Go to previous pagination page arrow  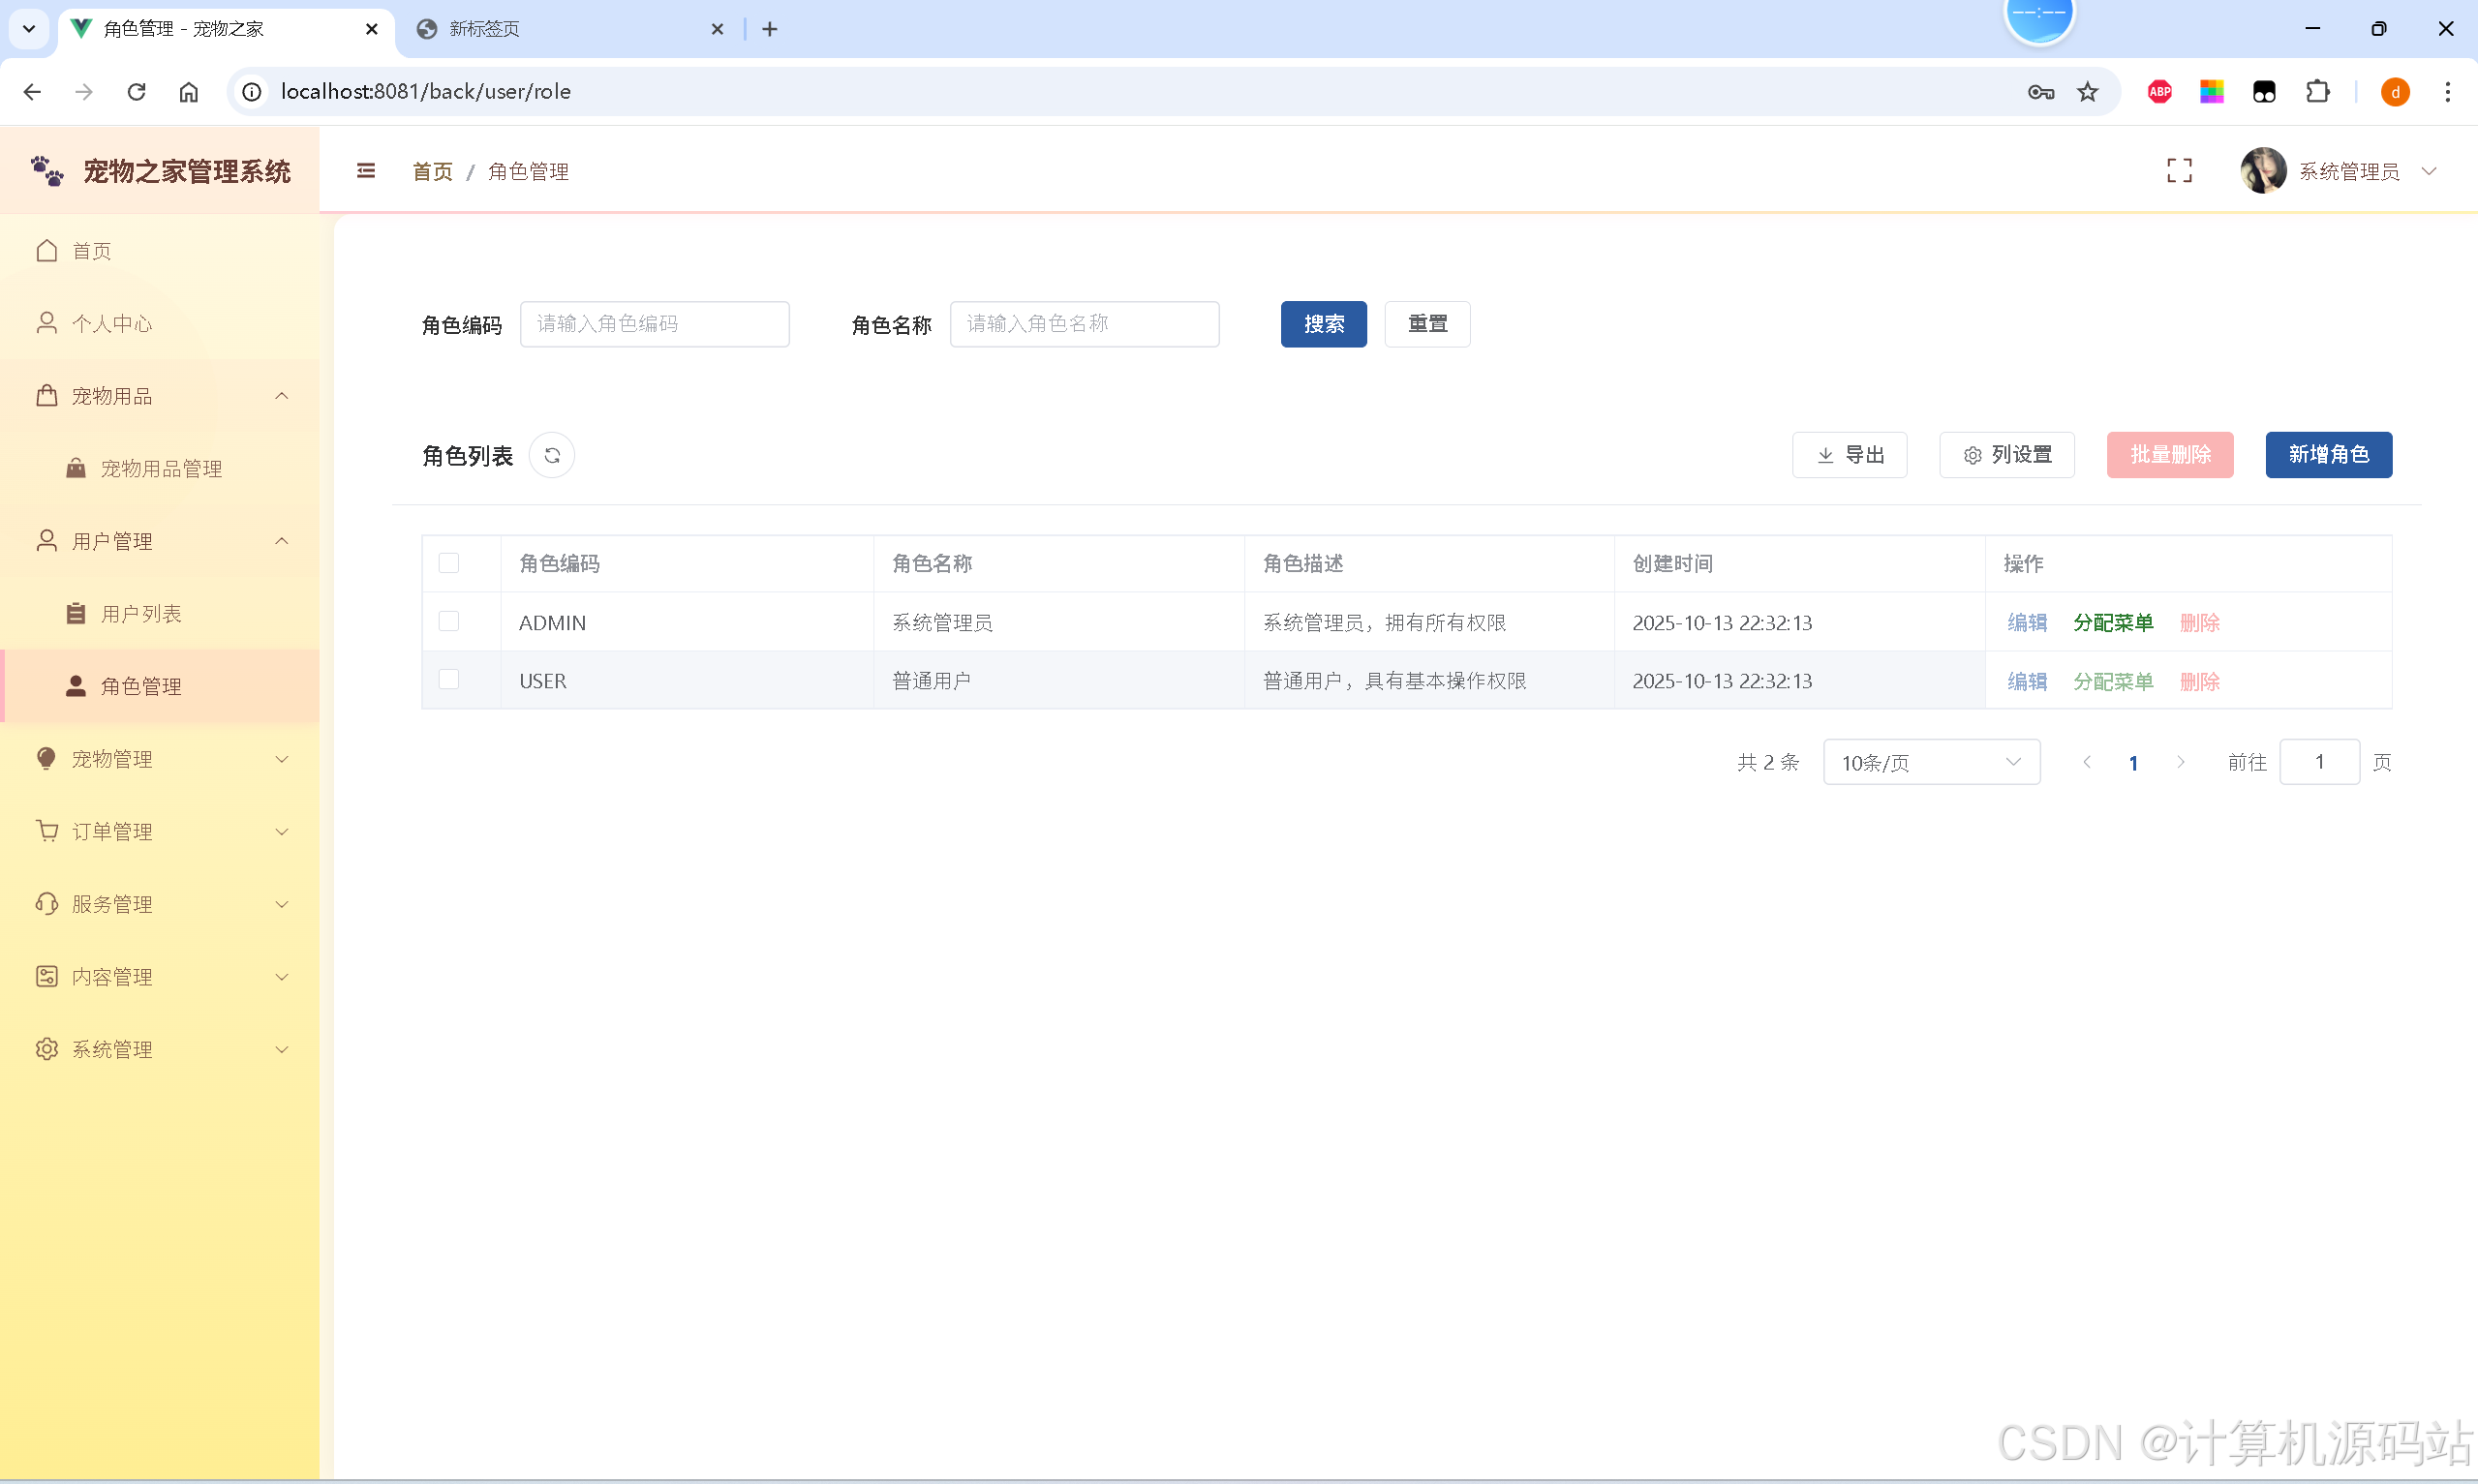pyautogui.click(x=2087, y=762)
